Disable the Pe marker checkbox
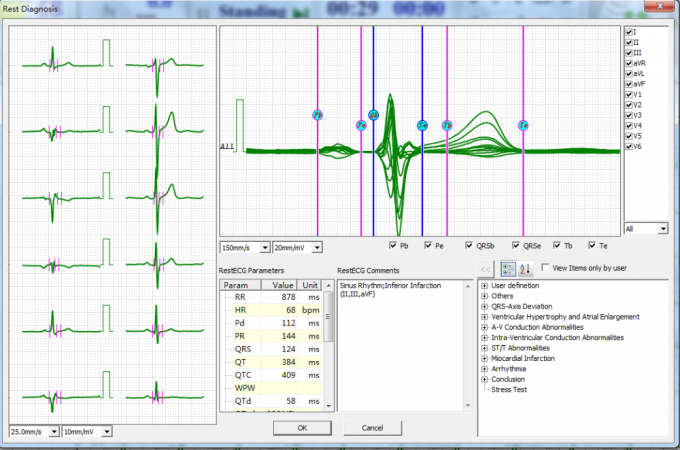 coord(428,245)
